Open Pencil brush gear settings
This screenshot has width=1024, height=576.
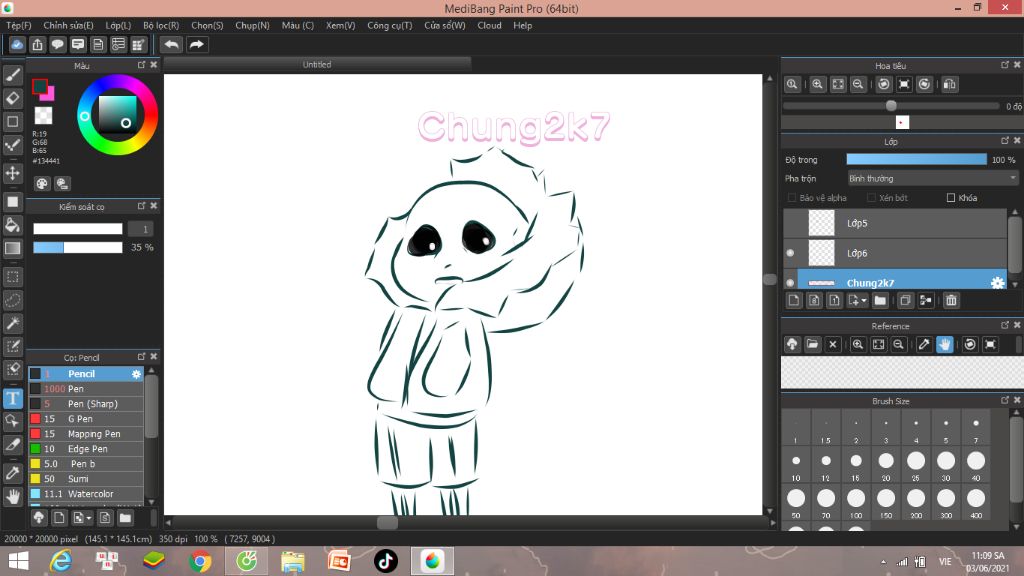[x=136, y=374]
